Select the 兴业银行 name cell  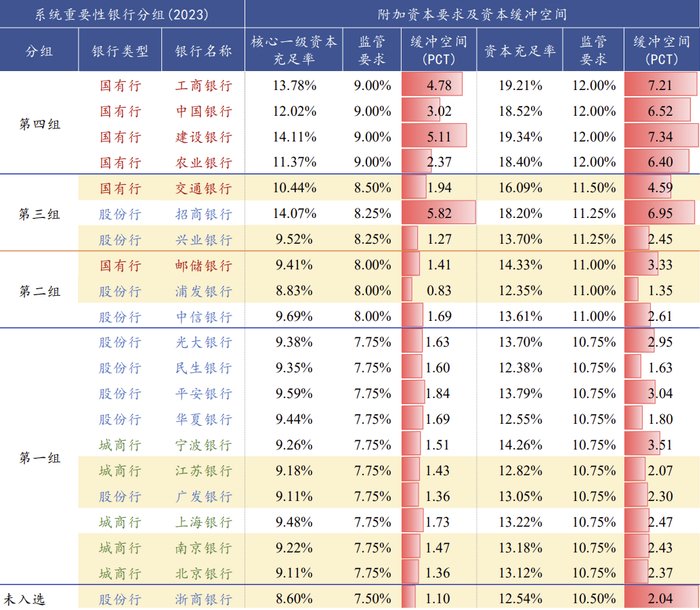(x=204, y=240)
